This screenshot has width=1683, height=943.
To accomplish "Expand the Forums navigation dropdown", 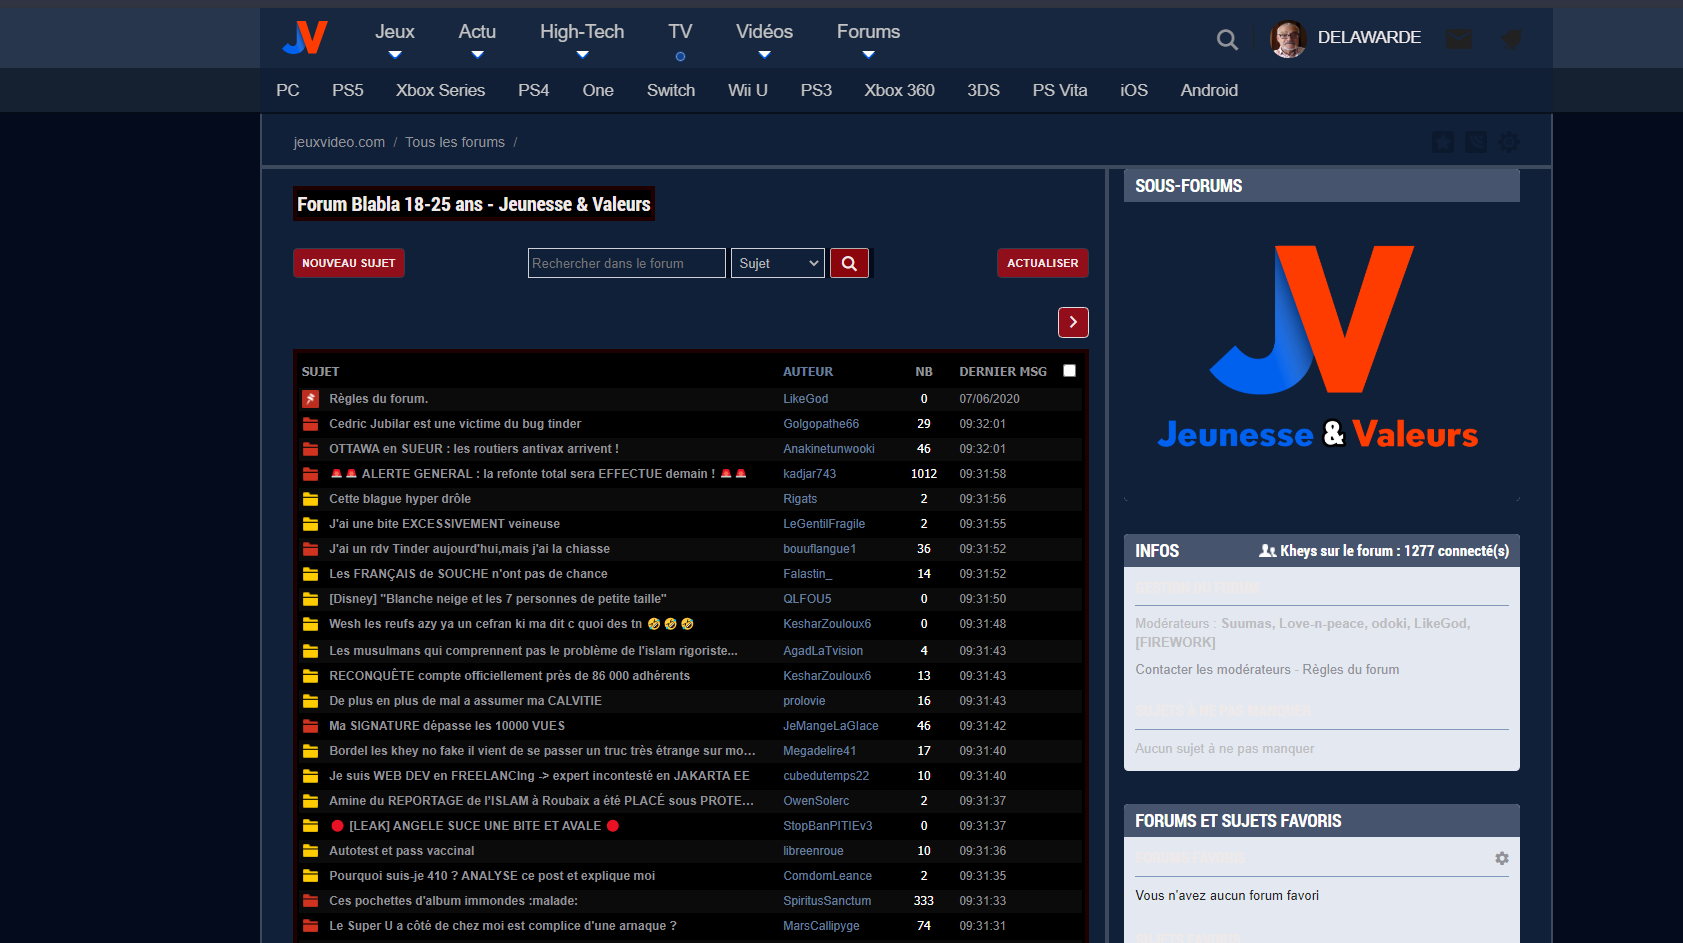I will point(868,40).
